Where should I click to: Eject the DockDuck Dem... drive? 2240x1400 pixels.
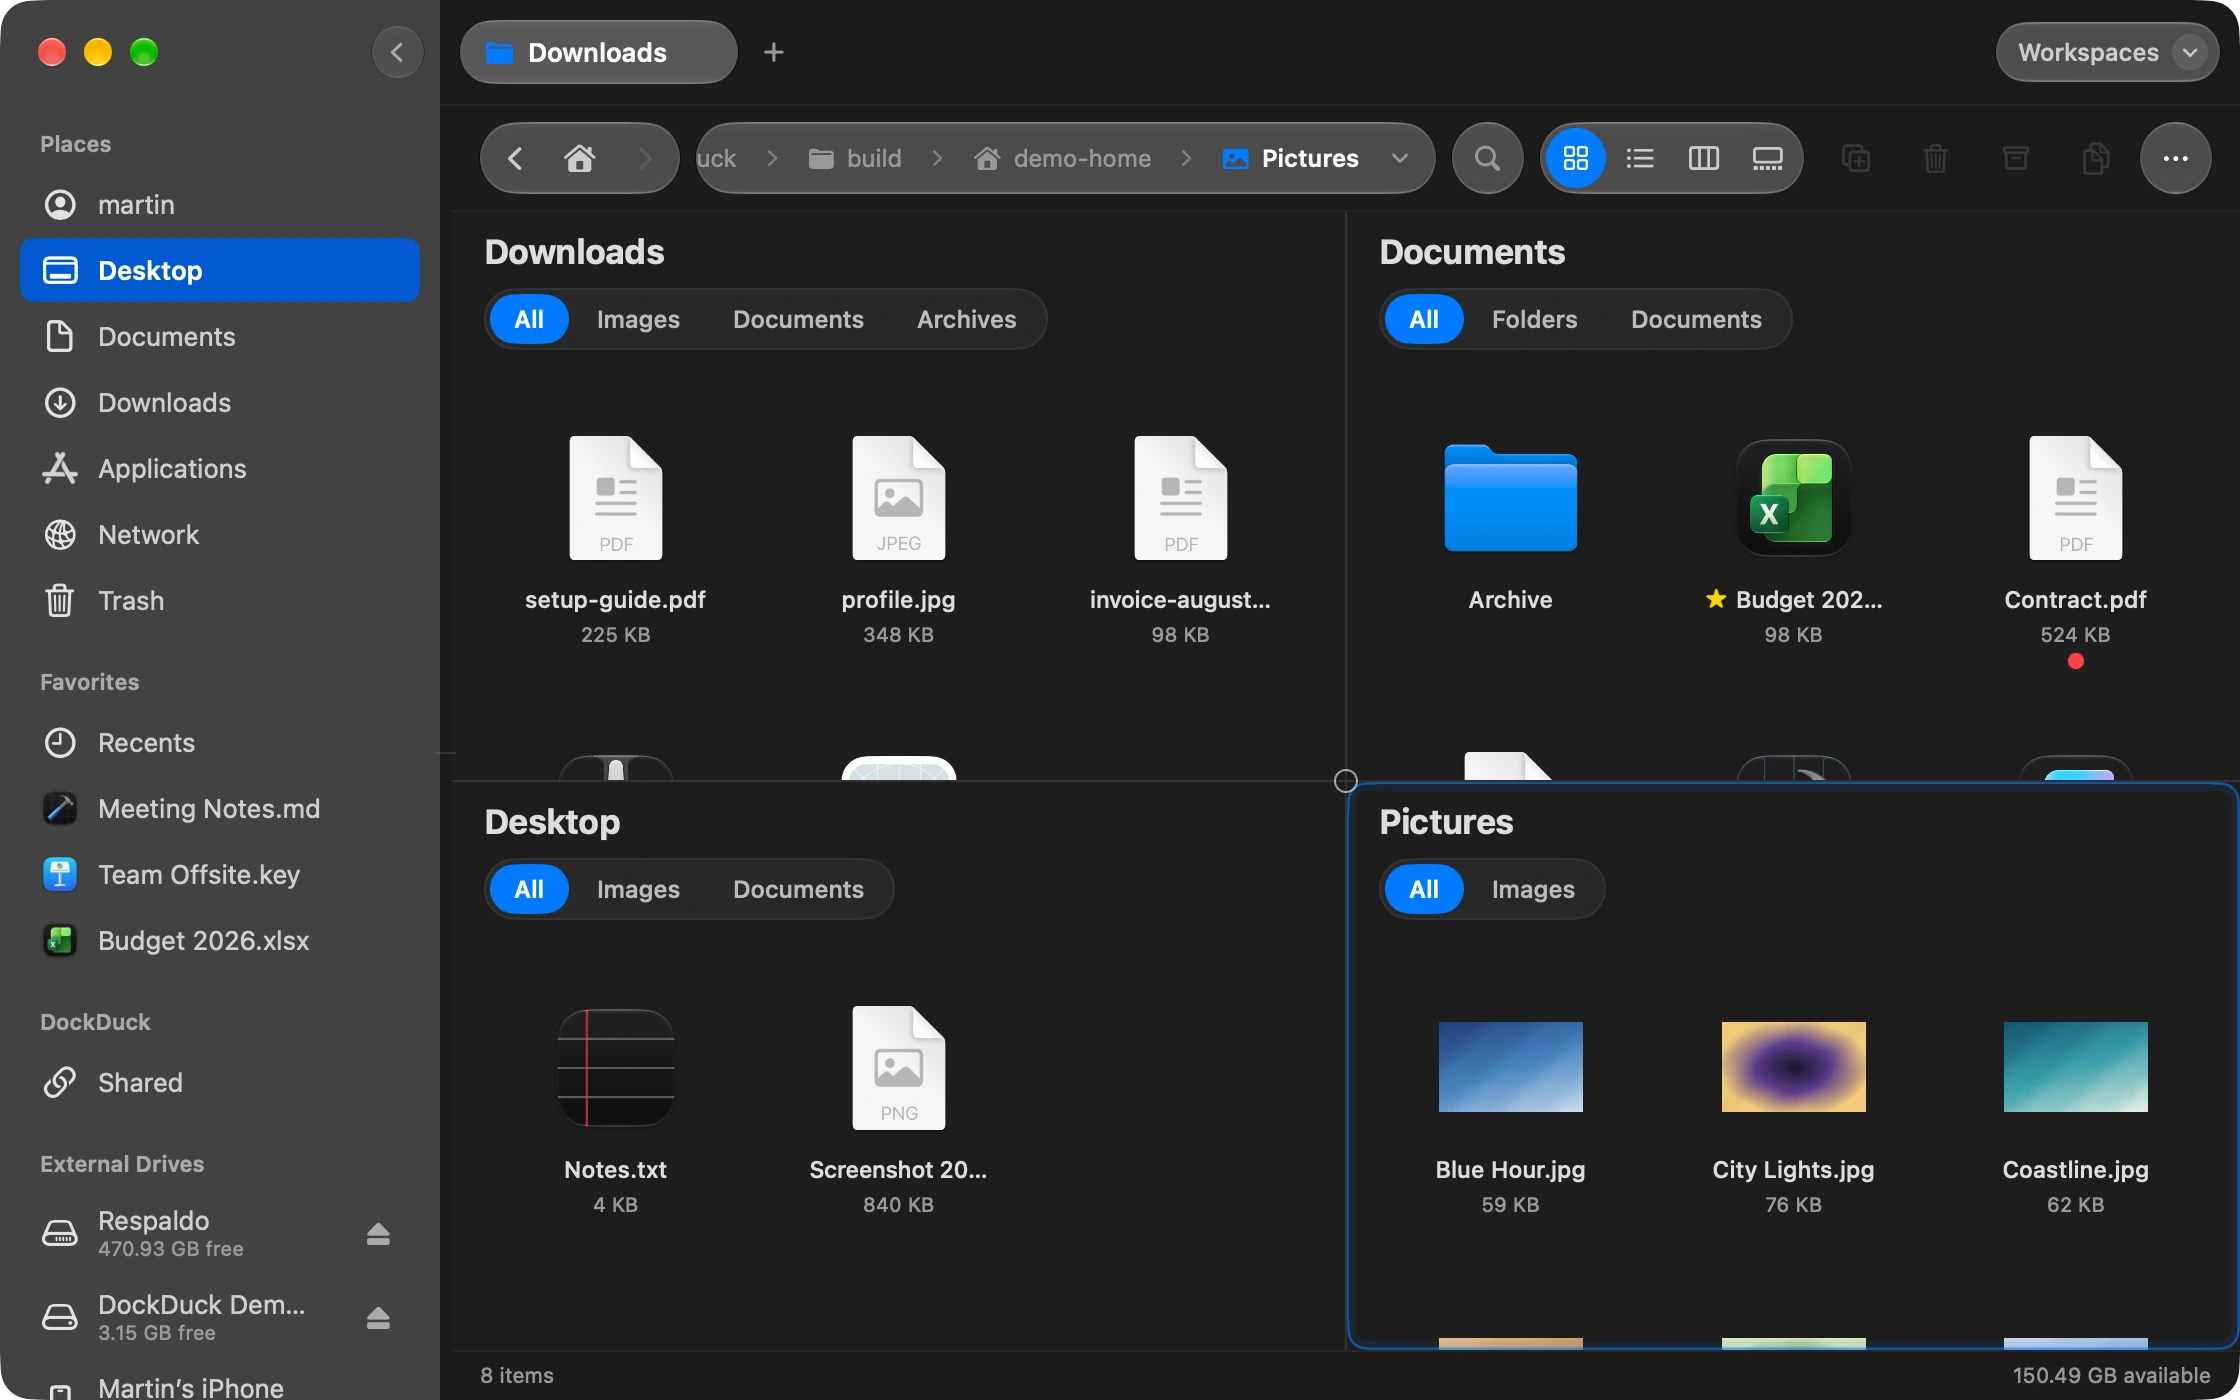(x=378, y=1318)
